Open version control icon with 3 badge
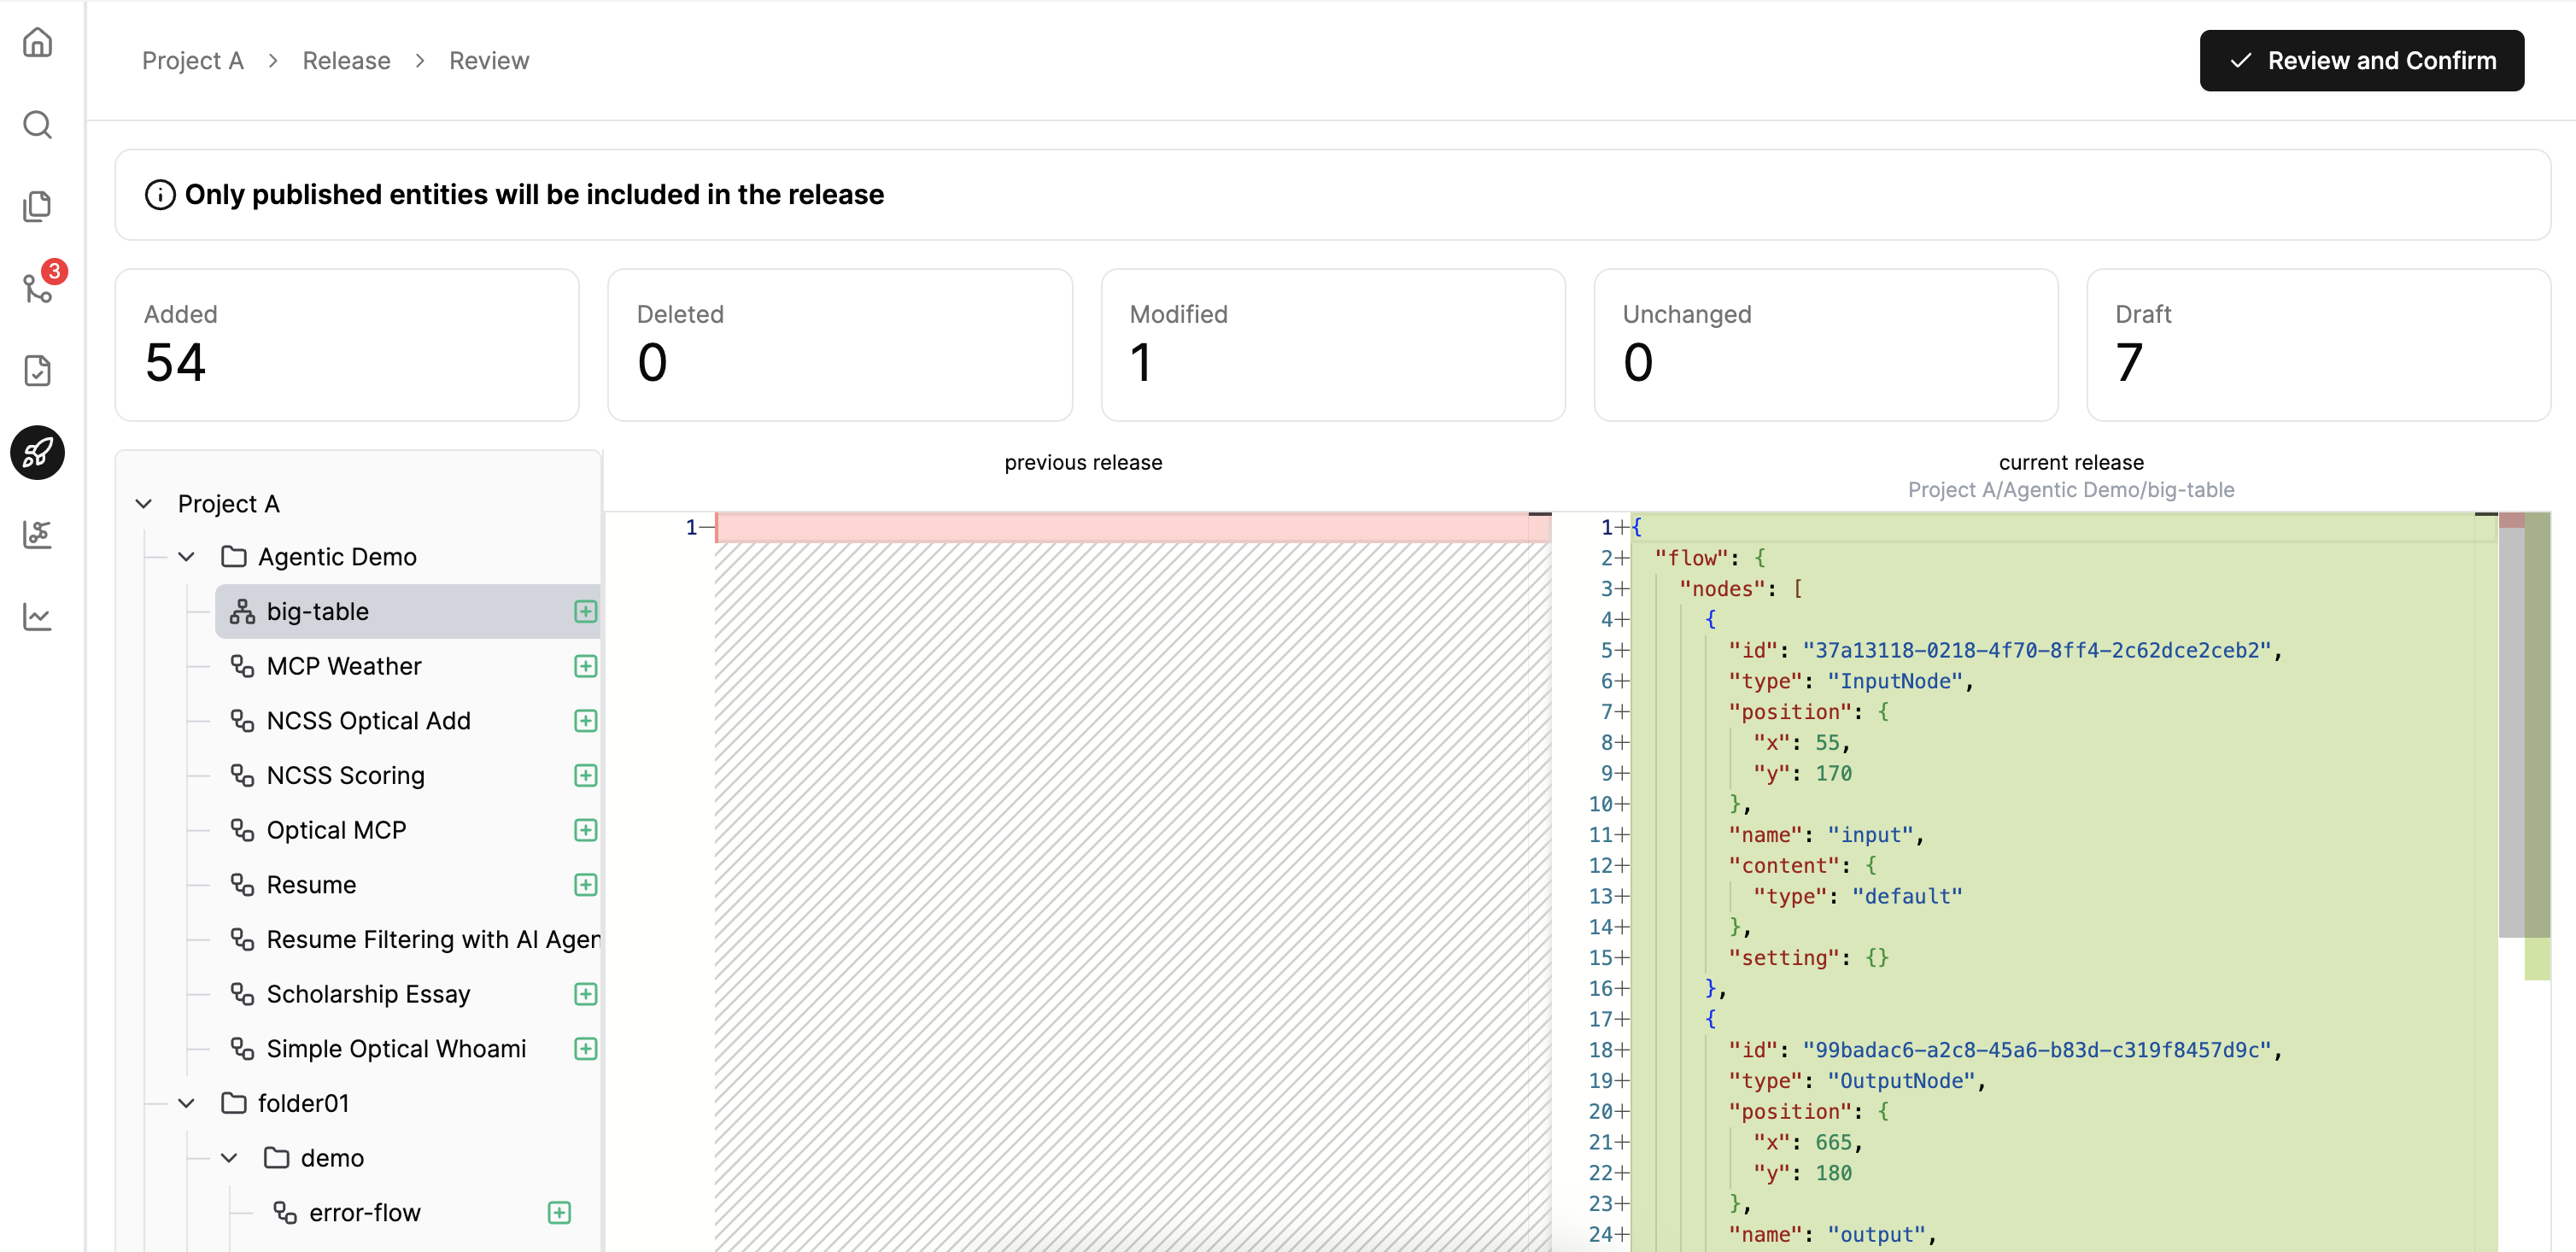Viewport: 2576px width, 1252px height. (38, 288)
